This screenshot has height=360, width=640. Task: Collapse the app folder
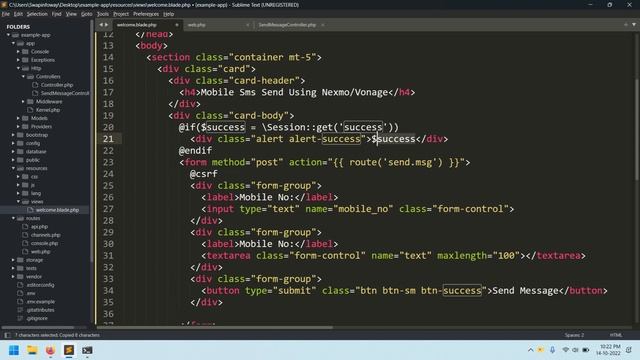click(x=13, y=43)
